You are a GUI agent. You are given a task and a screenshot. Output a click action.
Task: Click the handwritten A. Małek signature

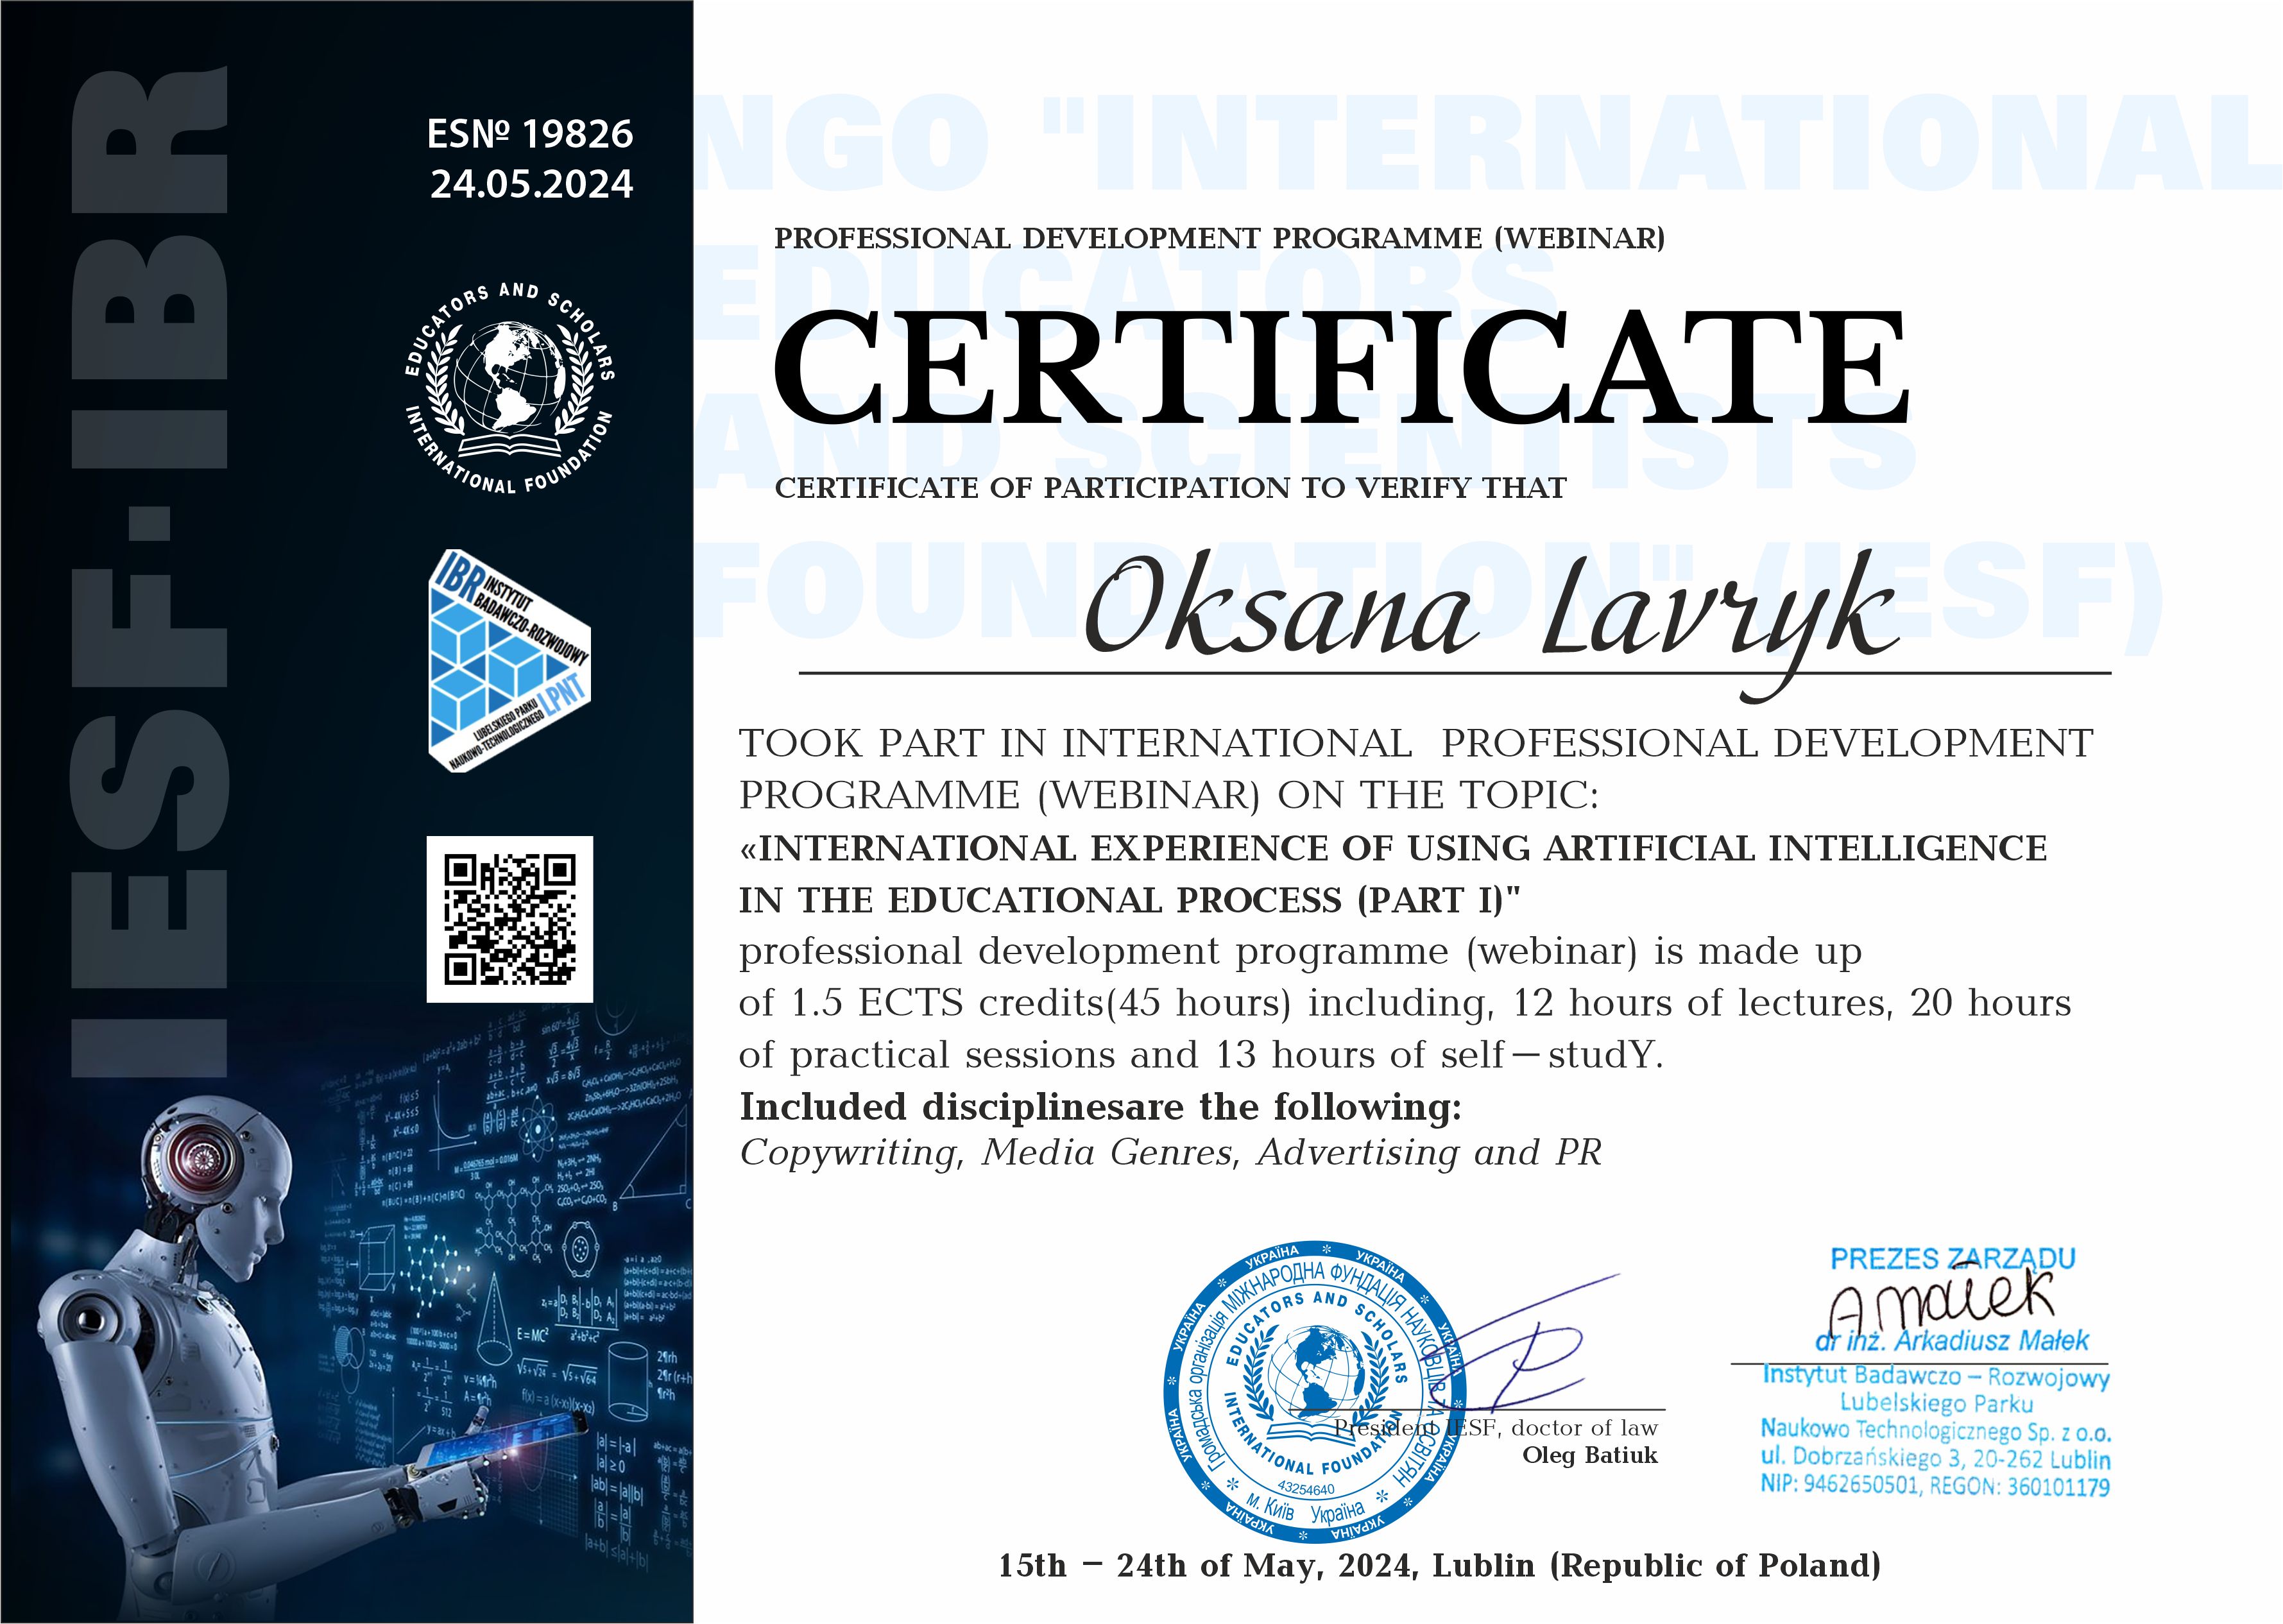point(1943,1301)
